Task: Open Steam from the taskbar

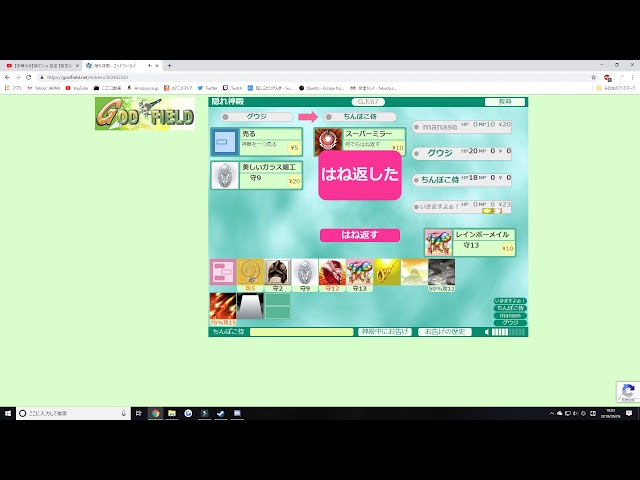Action: [x=221, y=413]
